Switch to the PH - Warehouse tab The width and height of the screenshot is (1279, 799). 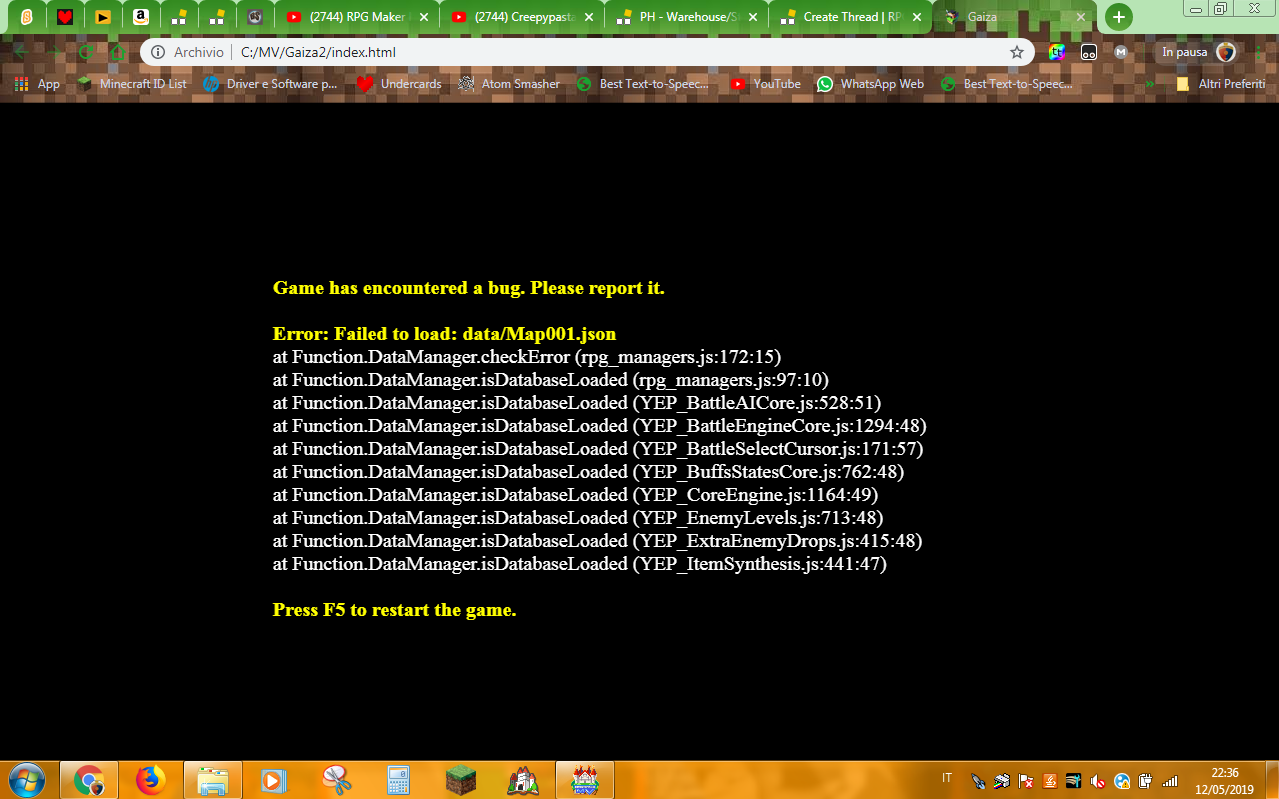[686, 17]
